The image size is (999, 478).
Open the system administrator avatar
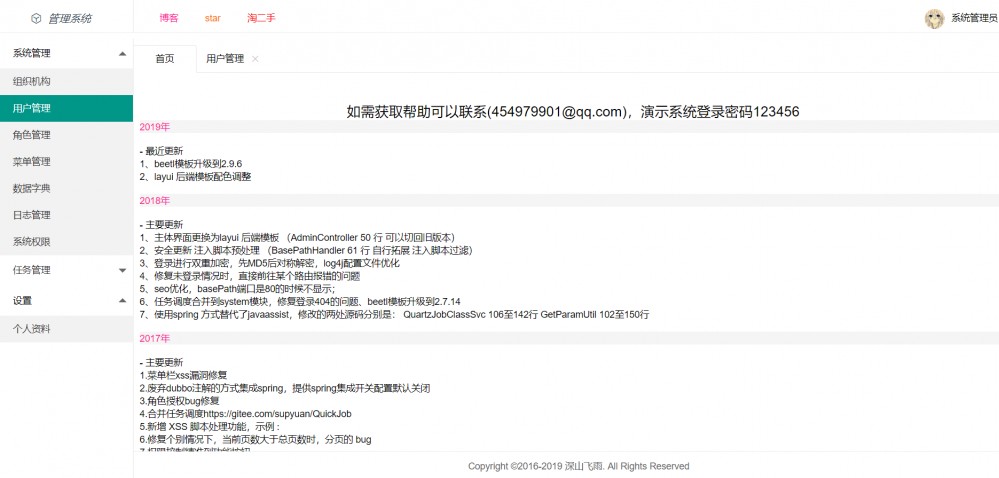coord(934,18)
